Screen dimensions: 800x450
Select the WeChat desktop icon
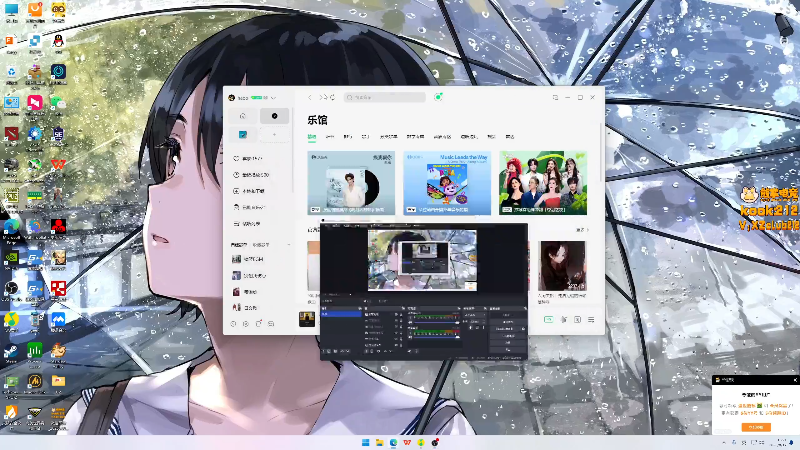58,105
